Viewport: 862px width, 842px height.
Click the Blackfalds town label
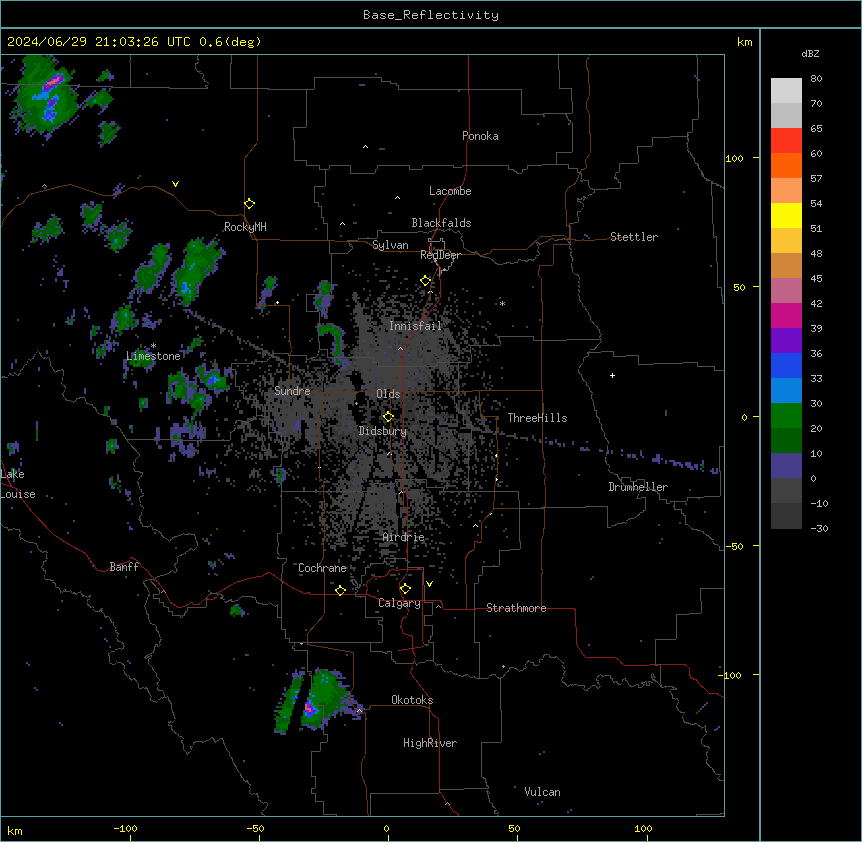coord(441,223)
